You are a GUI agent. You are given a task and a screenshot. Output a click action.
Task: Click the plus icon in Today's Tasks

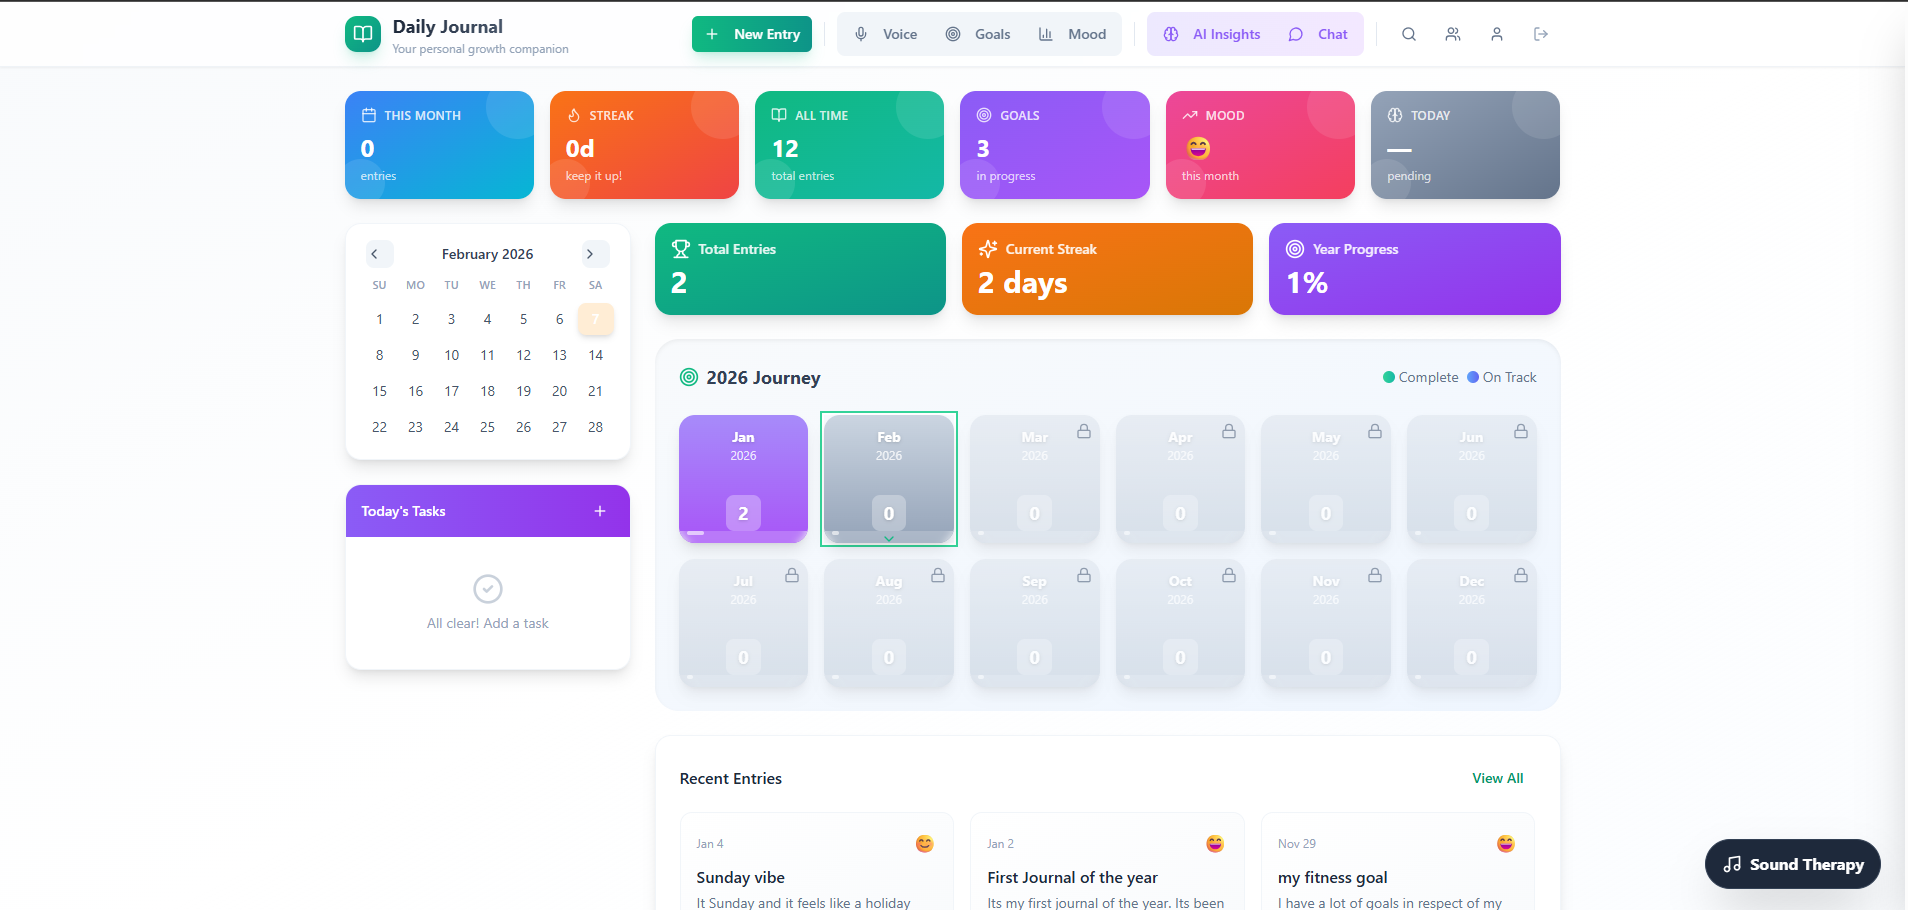pyautogui.click(x=600, y=511)
